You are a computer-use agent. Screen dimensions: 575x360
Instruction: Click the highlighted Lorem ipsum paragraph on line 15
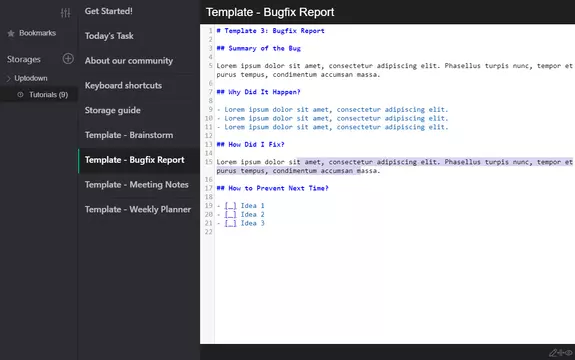(395, 166)
